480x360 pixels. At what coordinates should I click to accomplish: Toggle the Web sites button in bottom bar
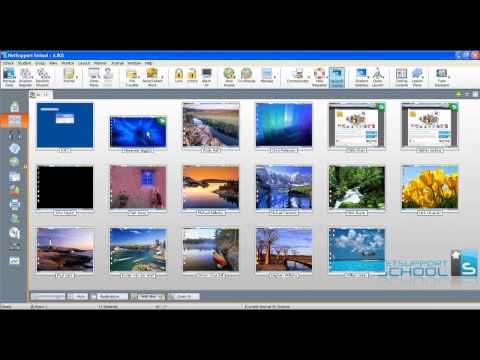coord(148,296)
